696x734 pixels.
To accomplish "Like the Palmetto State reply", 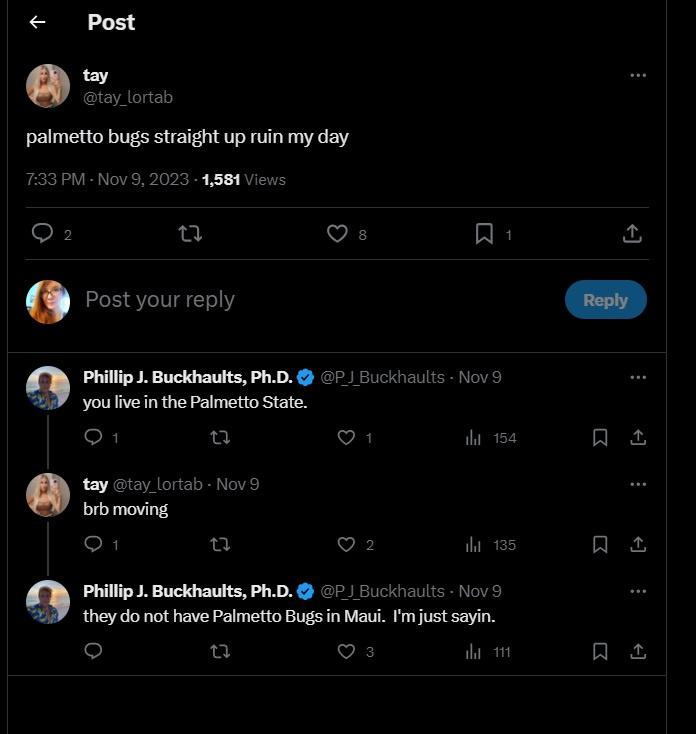I will 346,438.
